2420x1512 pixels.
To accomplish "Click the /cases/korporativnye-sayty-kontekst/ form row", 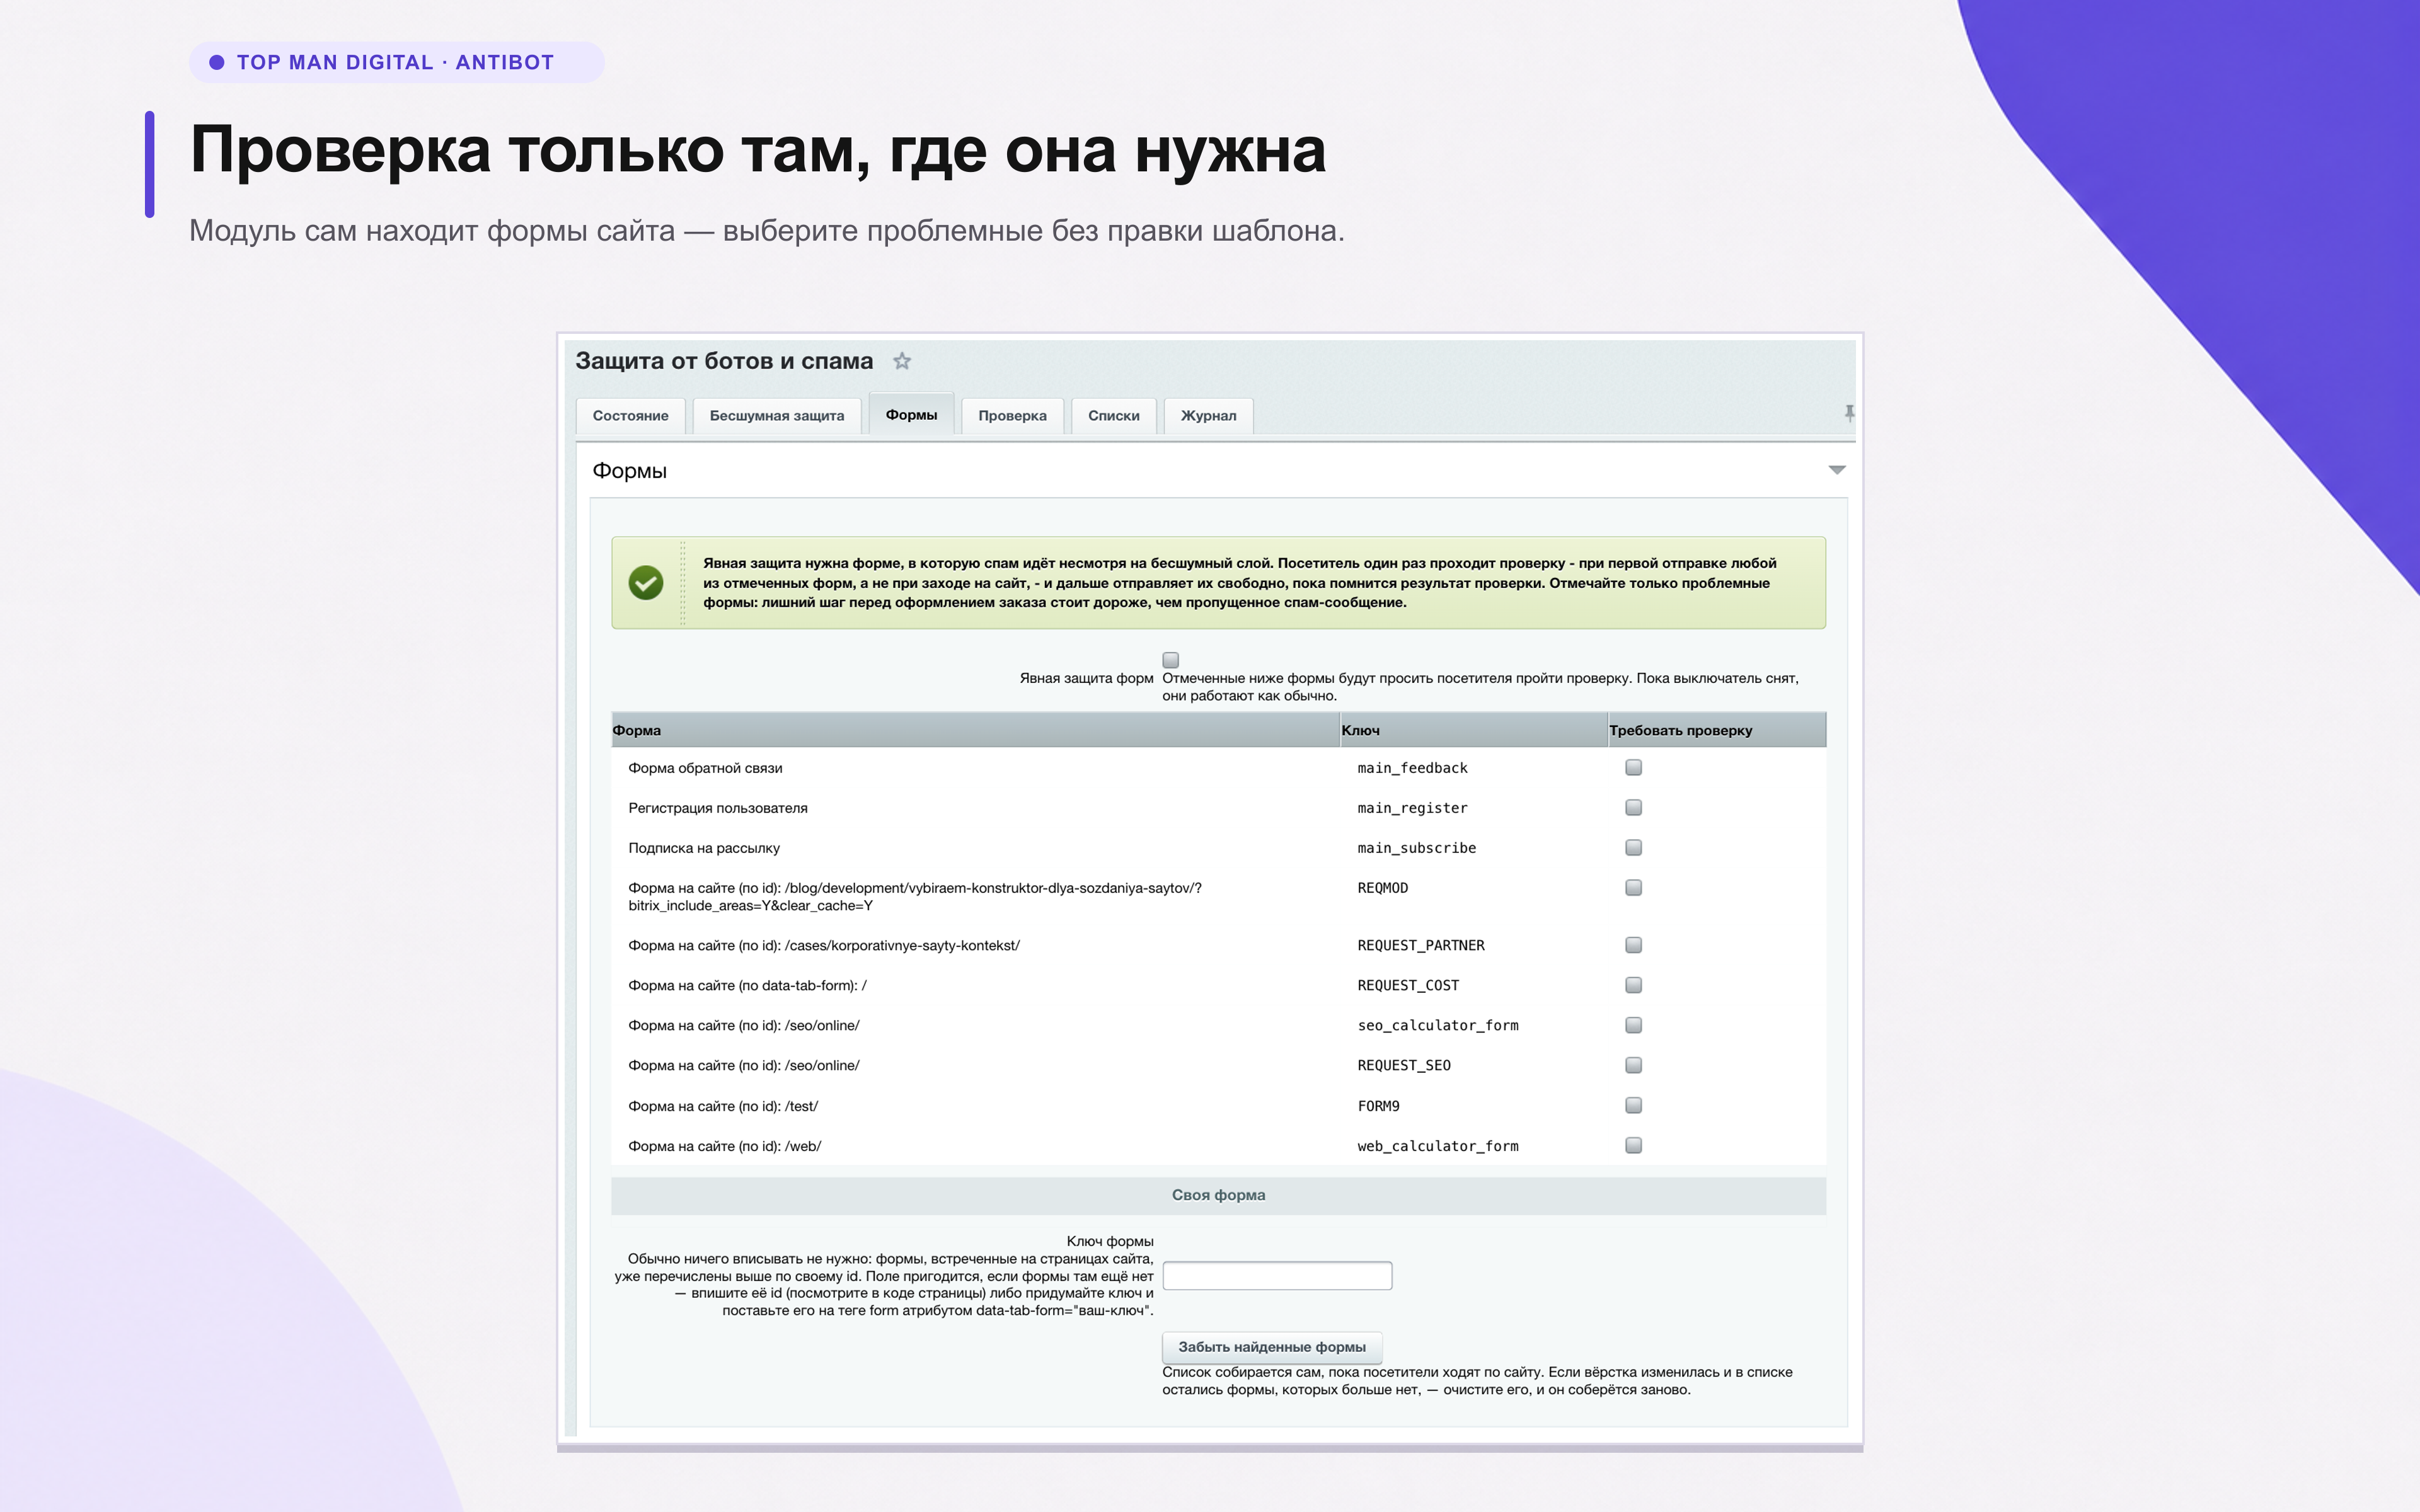I will [x=824, y=945].
